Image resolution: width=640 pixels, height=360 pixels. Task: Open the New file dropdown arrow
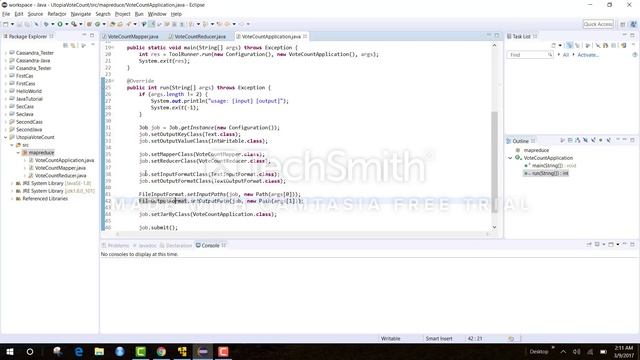coord(12,24)
